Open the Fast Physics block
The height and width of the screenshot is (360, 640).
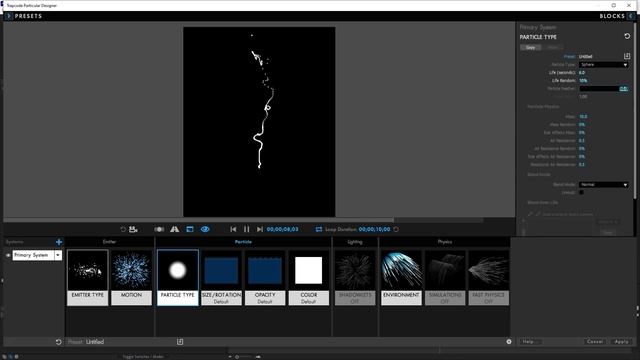(x=489, y=278)
